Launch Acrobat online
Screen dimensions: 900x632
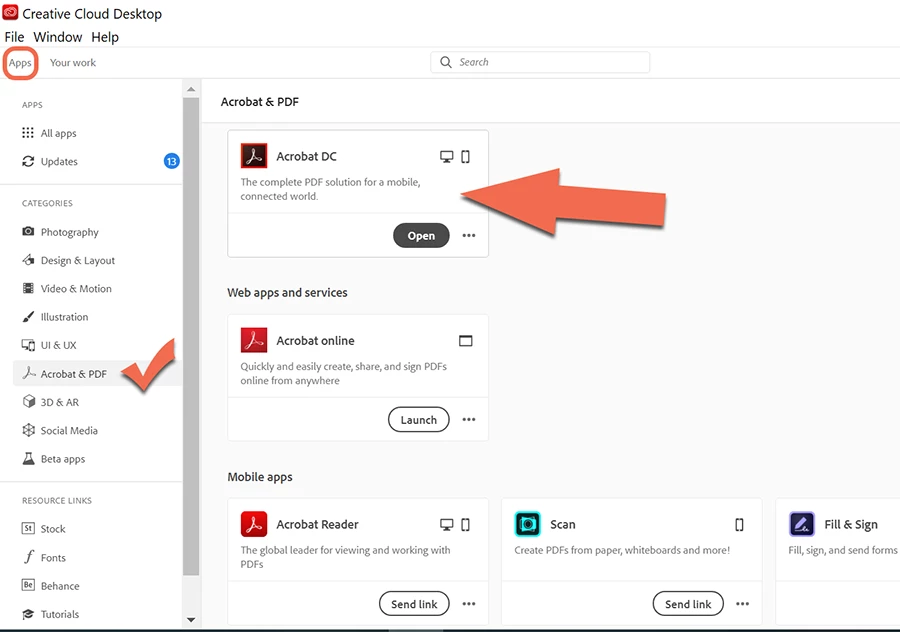[x=418, y=420]
